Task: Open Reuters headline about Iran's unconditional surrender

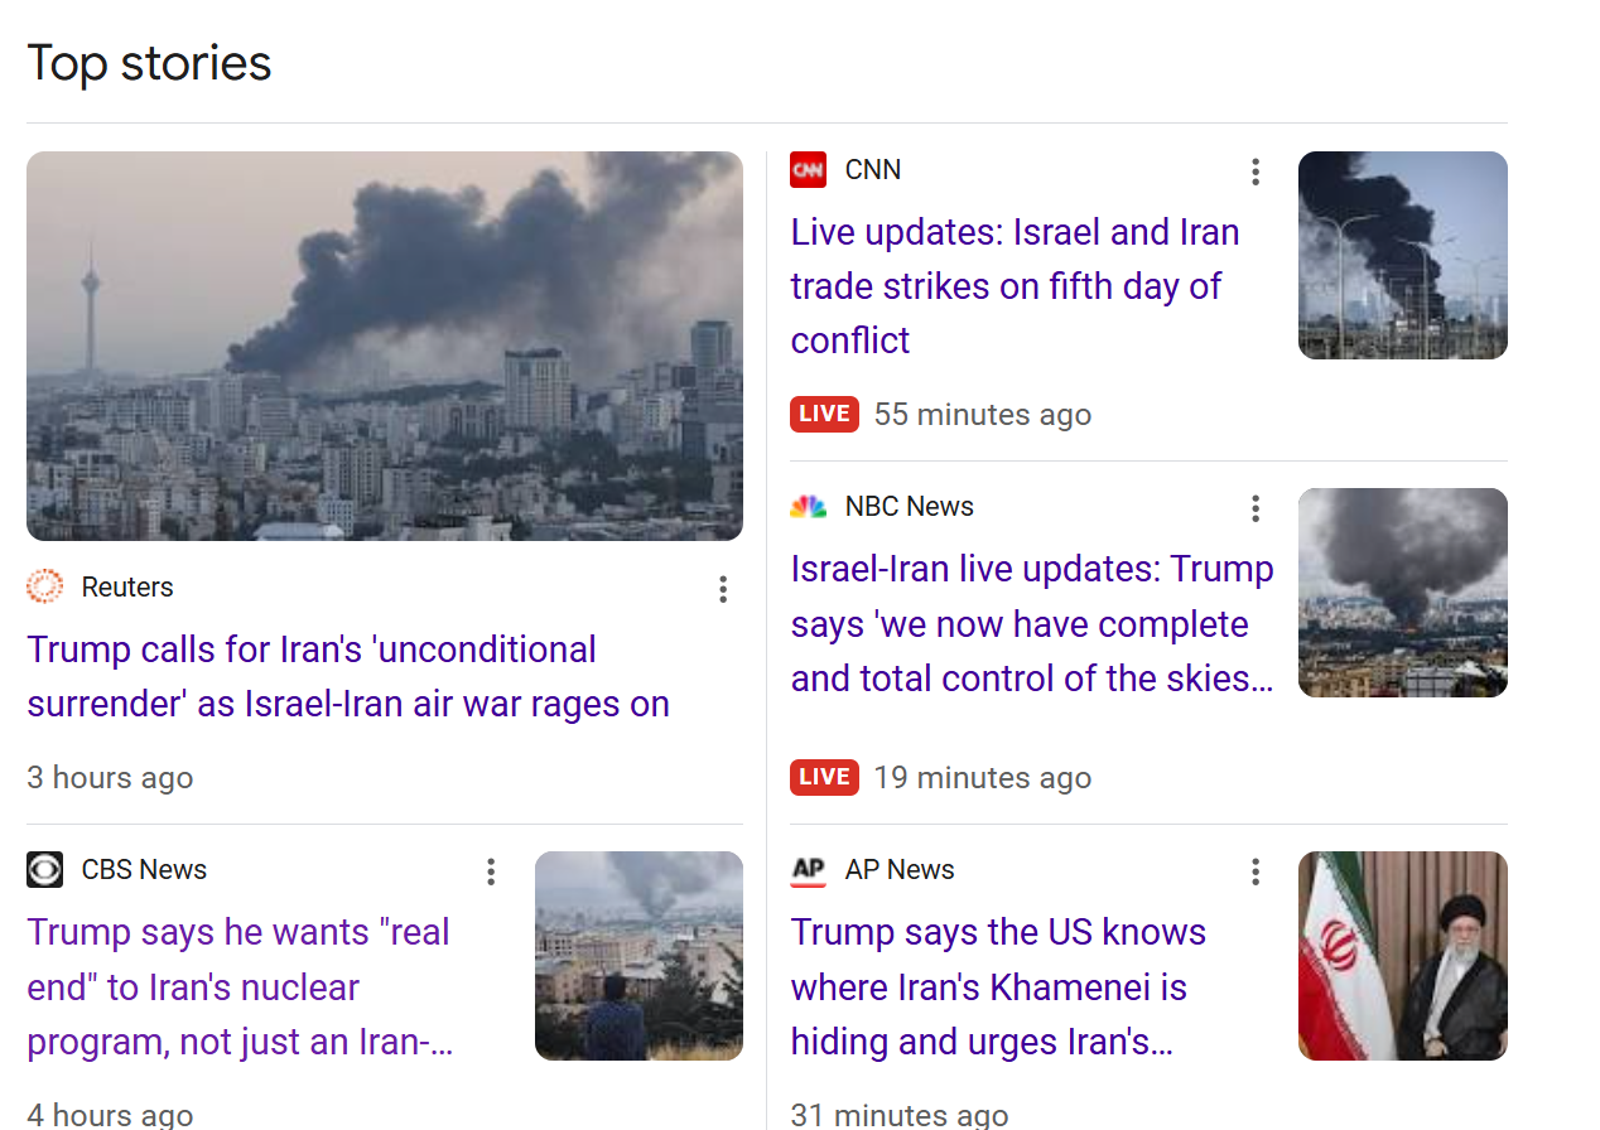Action: pyautogui.click(x=348, y=677)
